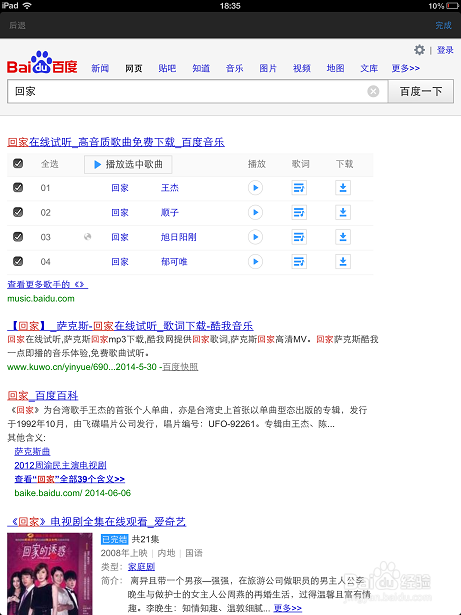461x615 pixels.
Task: Tap the battery indicator in status bar
Action: pyautogui.click(x=452, y=6)
